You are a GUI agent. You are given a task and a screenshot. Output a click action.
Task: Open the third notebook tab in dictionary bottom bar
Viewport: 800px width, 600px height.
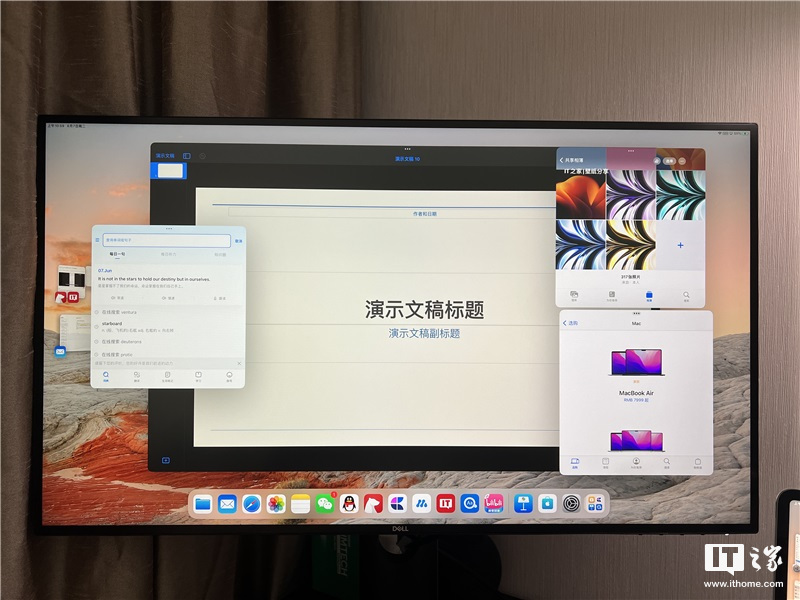coord(167,377)
